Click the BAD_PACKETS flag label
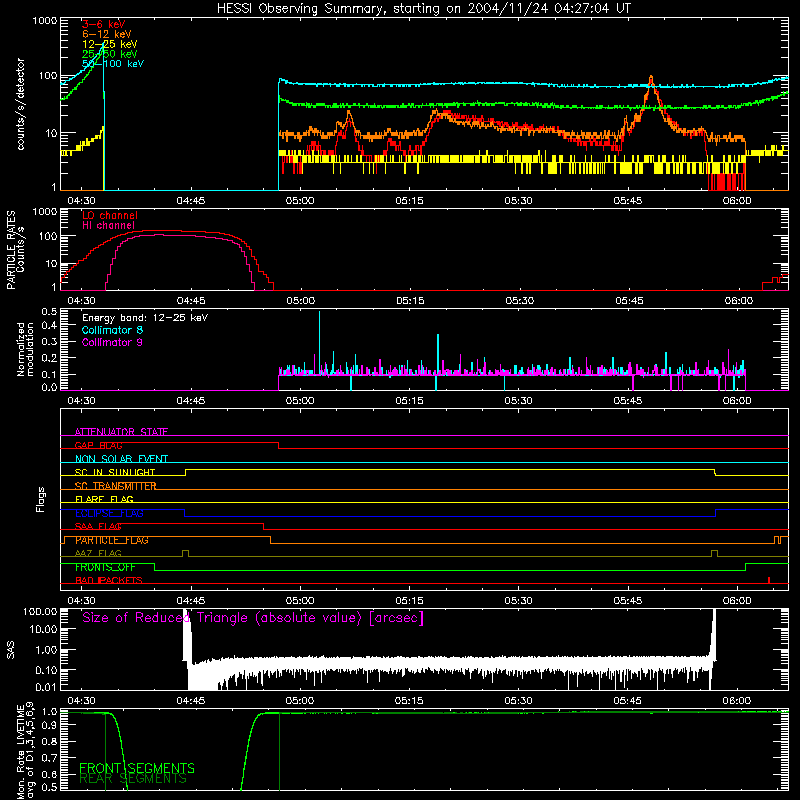Viewport: 800px width, 800px height. point(109,580)
